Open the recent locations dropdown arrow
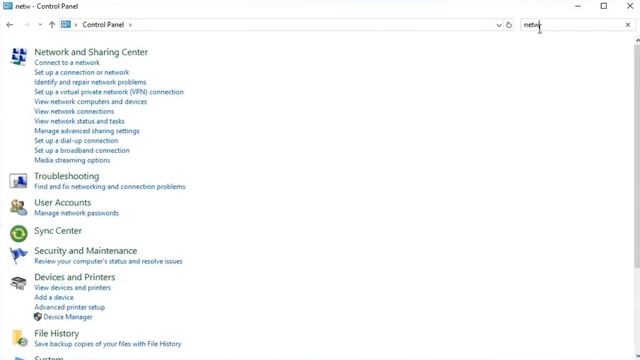This screenshot has height=360, width=640. pyautogui.click(x=40, y=25)
